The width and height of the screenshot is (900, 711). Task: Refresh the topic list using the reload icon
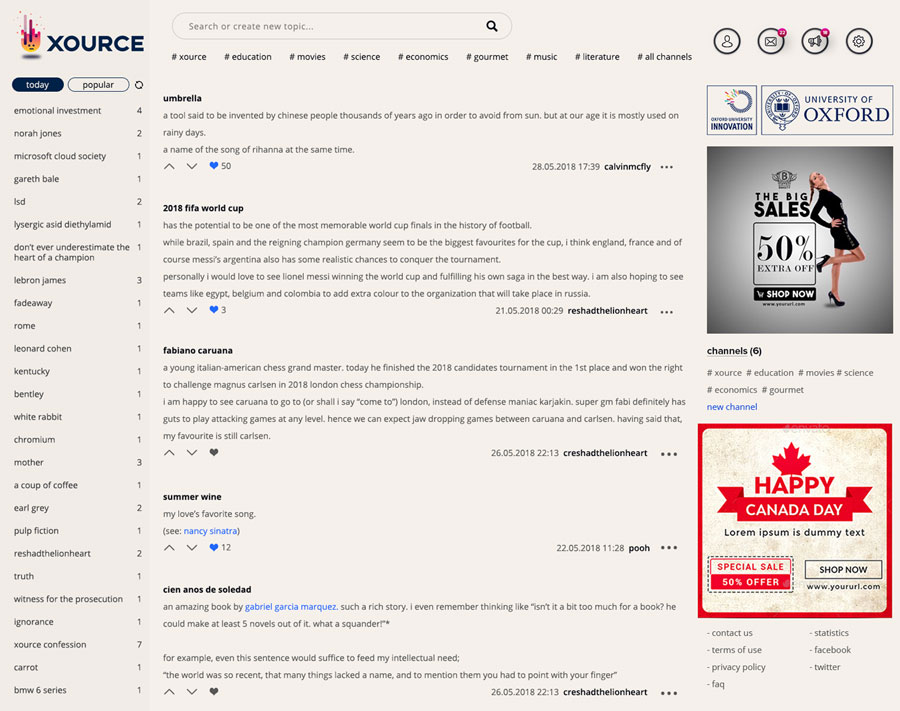139,85
